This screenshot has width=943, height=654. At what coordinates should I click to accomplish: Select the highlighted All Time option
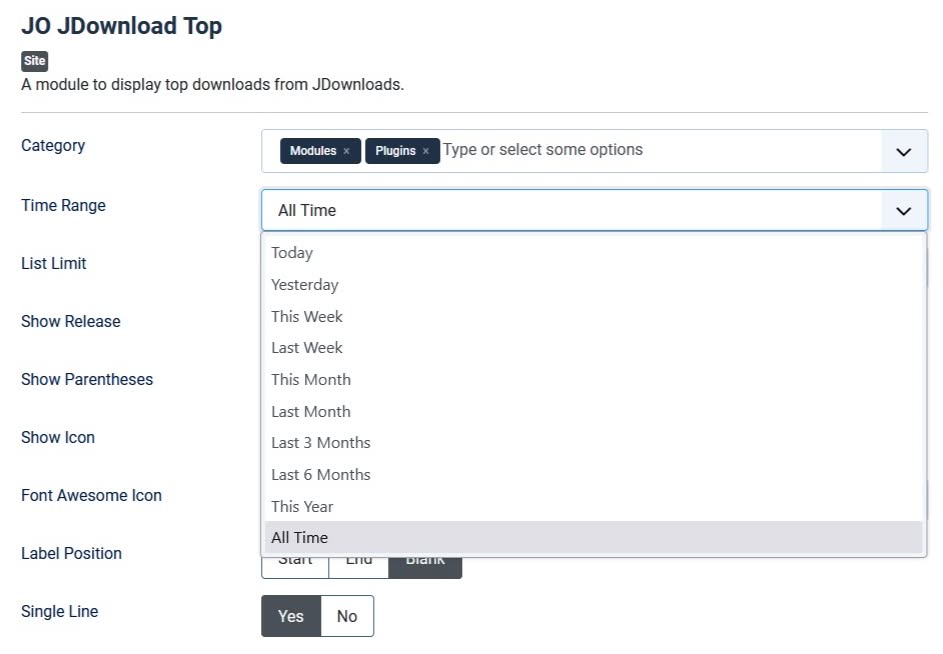coord(299,537)
